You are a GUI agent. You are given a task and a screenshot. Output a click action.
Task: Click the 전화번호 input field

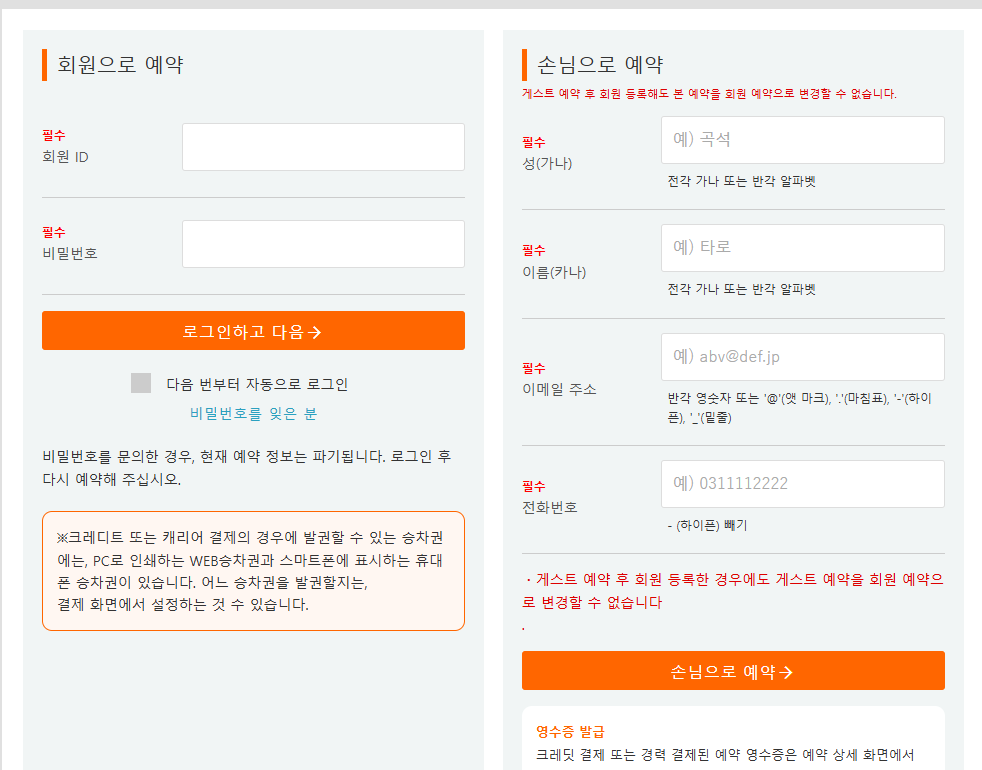pyautogui.click(x=802, y=484)
